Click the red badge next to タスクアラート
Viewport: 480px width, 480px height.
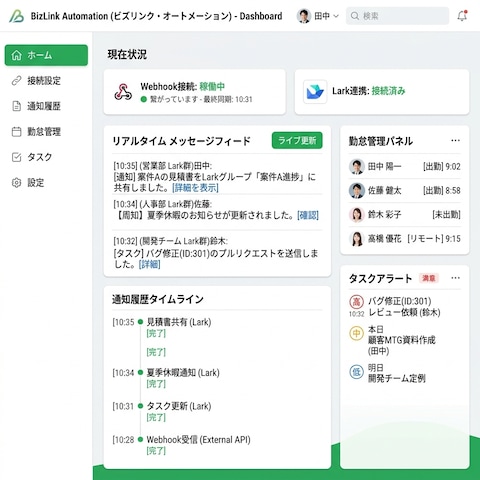[x=429, y=278]
